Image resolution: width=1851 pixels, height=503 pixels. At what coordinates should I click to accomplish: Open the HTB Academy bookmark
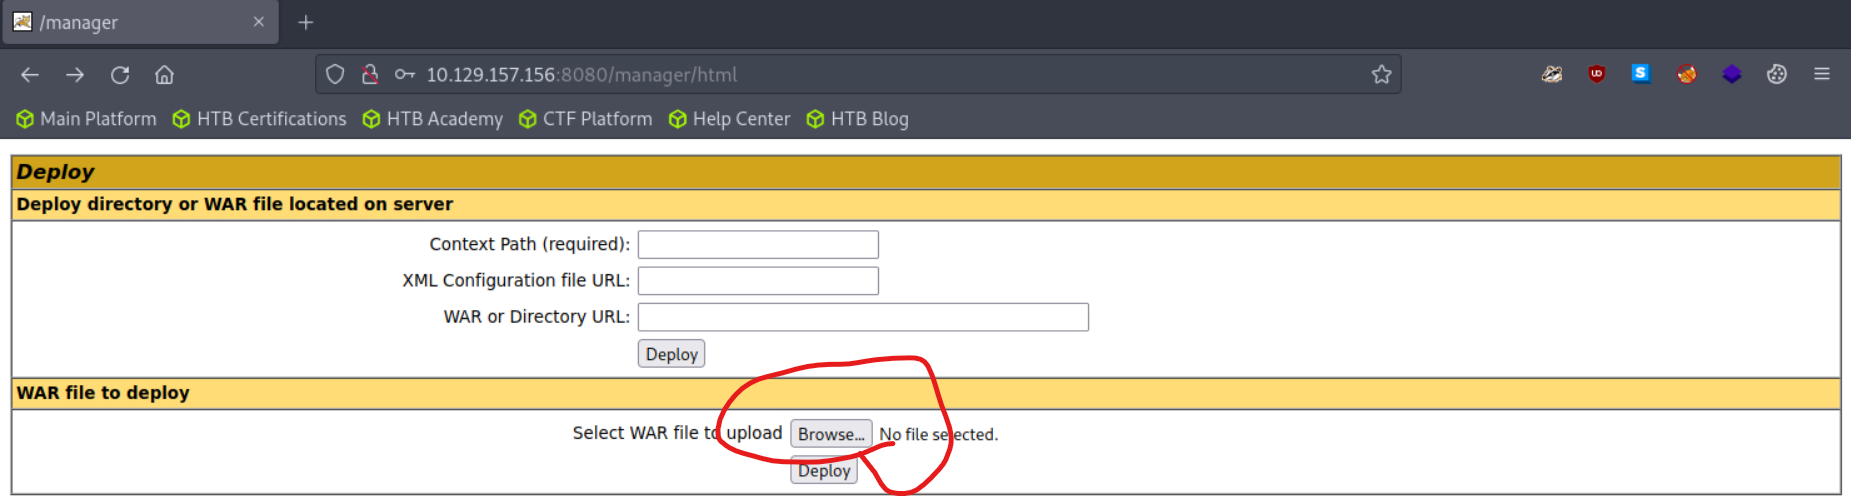[433, 119]
